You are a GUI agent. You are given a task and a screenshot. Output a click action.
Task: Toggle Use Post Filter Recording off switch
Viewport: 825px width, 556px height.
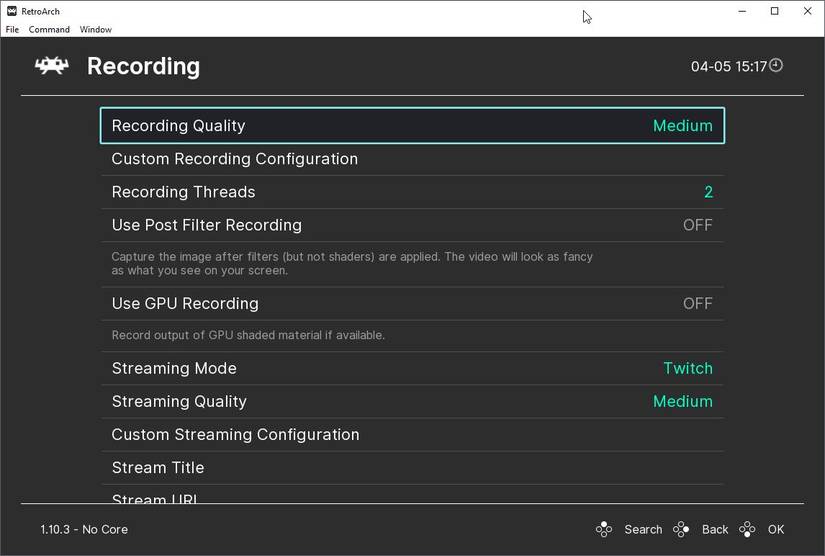697,225
